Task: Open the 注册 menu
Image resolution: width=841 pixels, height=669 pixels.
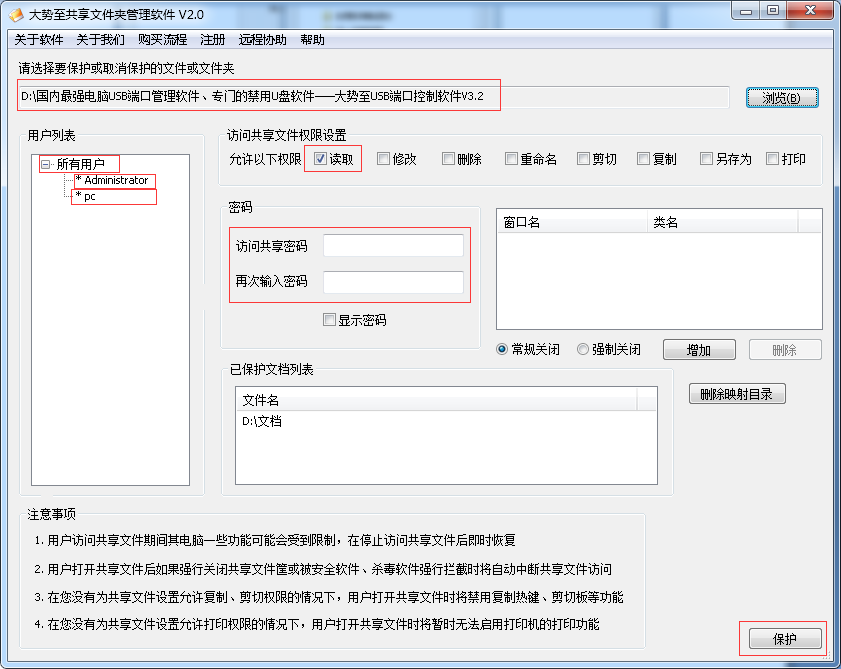Action: (213, 40)
